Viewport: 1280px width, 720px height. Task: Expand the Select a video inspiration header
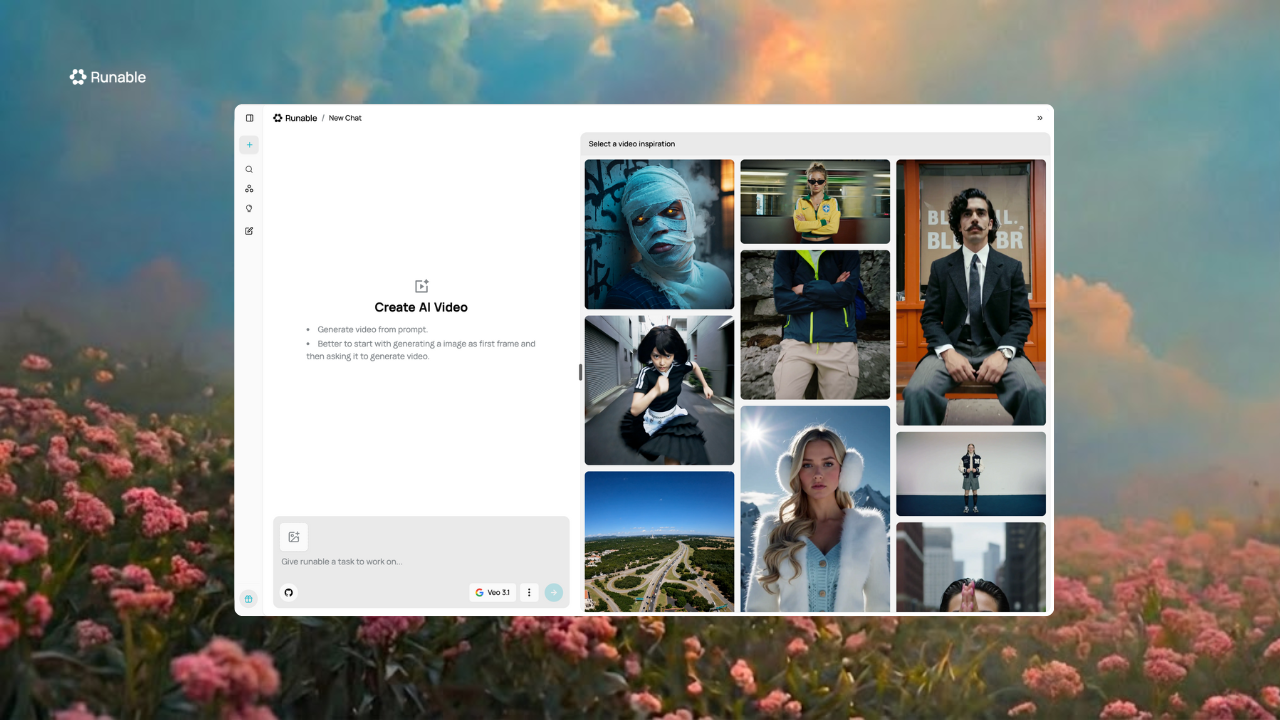click(630, 144)
